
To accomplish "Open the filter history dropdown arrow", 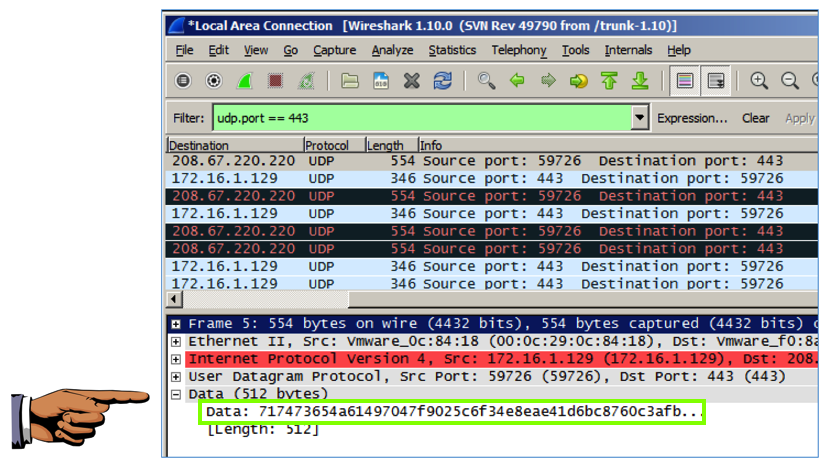I will [640, 118].
